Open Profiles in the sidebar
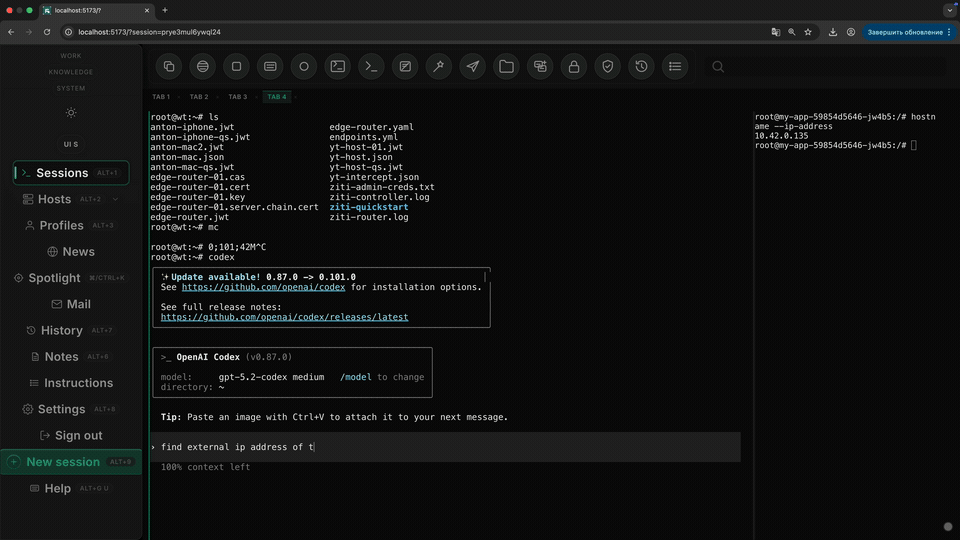This screenshot has width=960, height=540. coord(61,226)
